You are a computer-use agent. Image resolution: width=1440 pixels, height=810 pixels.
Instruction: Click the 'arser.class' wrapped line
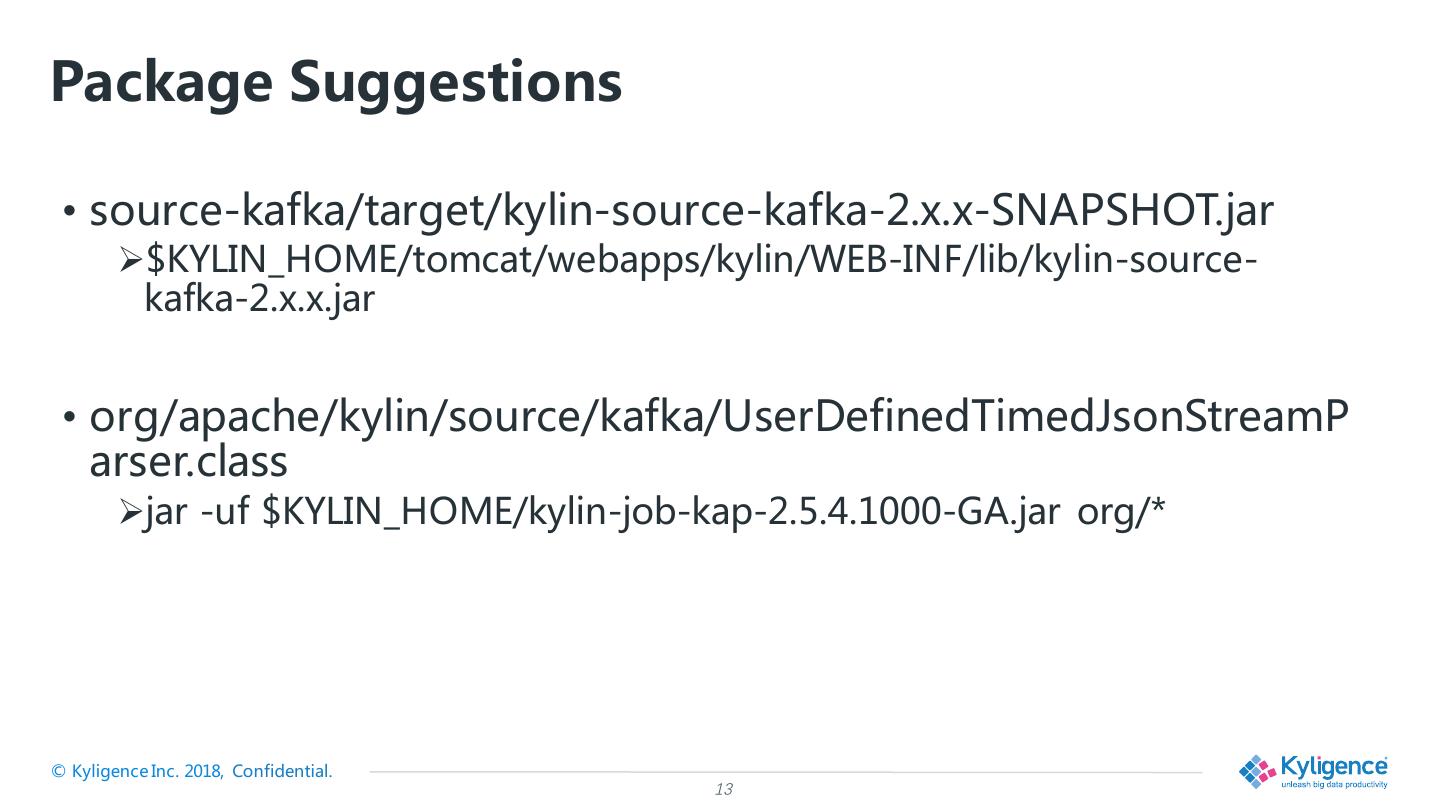pyautogui.click(x=189, y=461)
